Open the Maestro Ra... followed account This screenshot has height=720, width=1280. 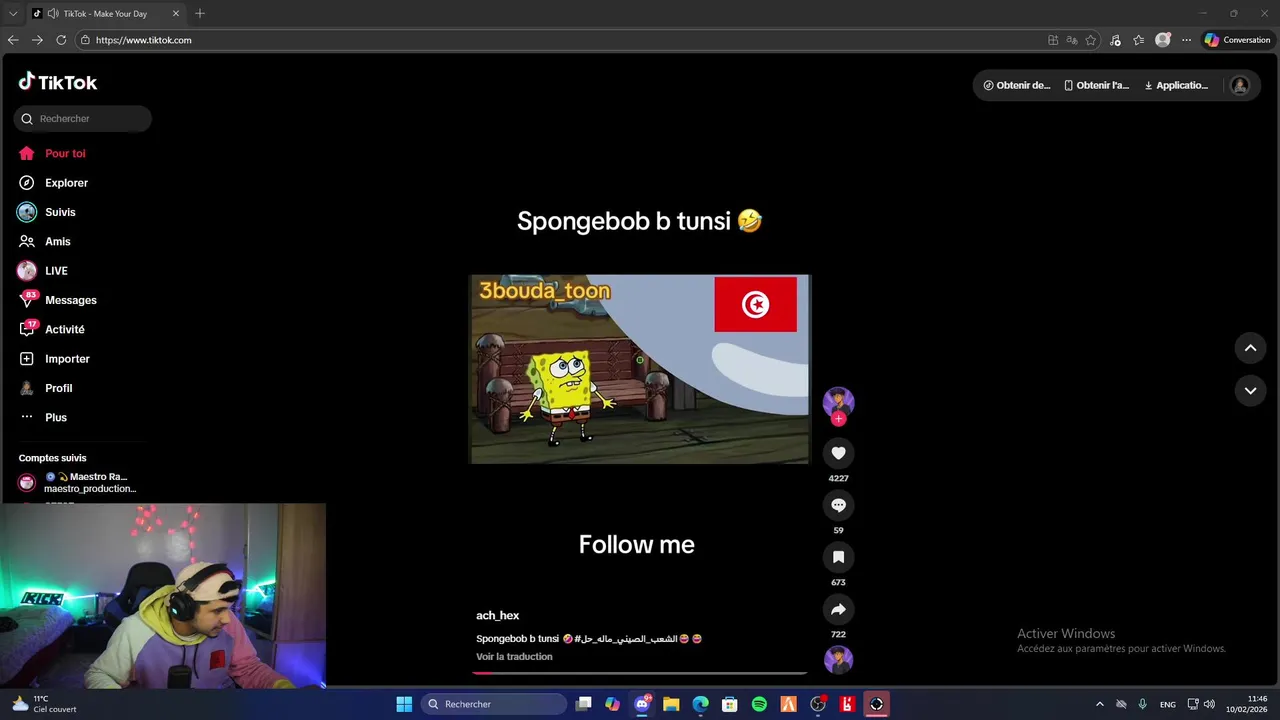click(78, 482)
